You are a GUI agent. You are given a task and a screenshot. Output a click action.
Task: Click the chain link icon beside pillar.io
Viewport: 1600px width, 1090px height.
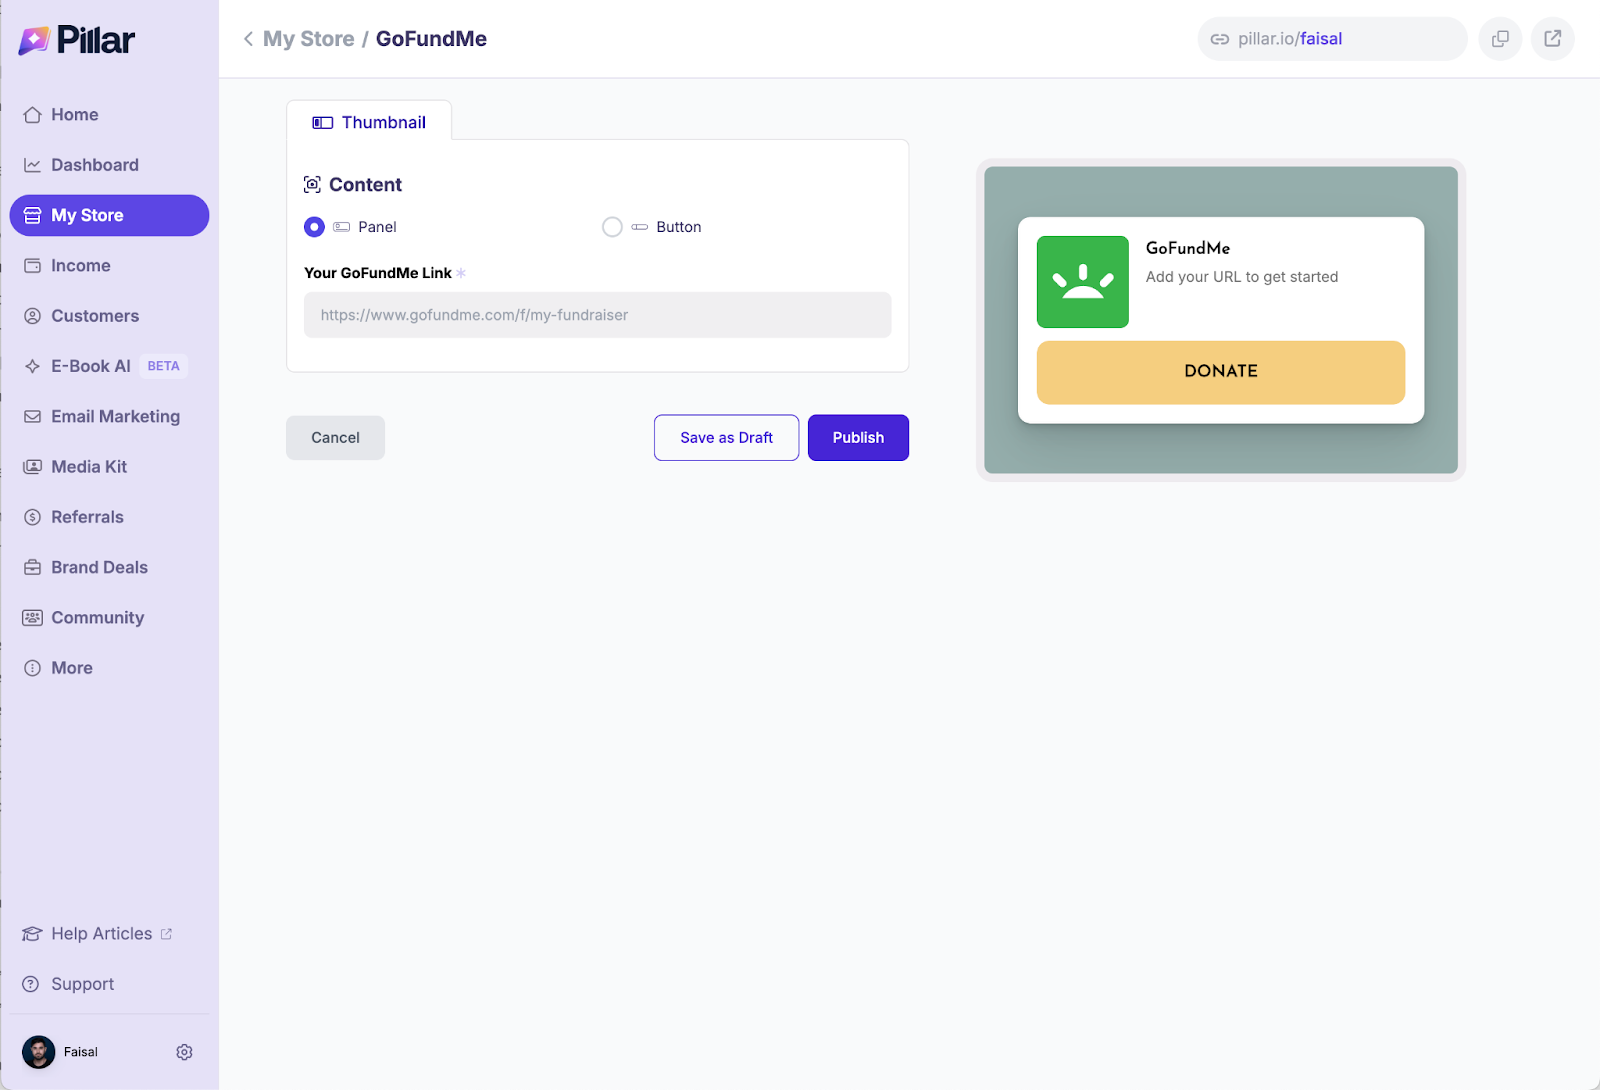tap(1220, 39)
